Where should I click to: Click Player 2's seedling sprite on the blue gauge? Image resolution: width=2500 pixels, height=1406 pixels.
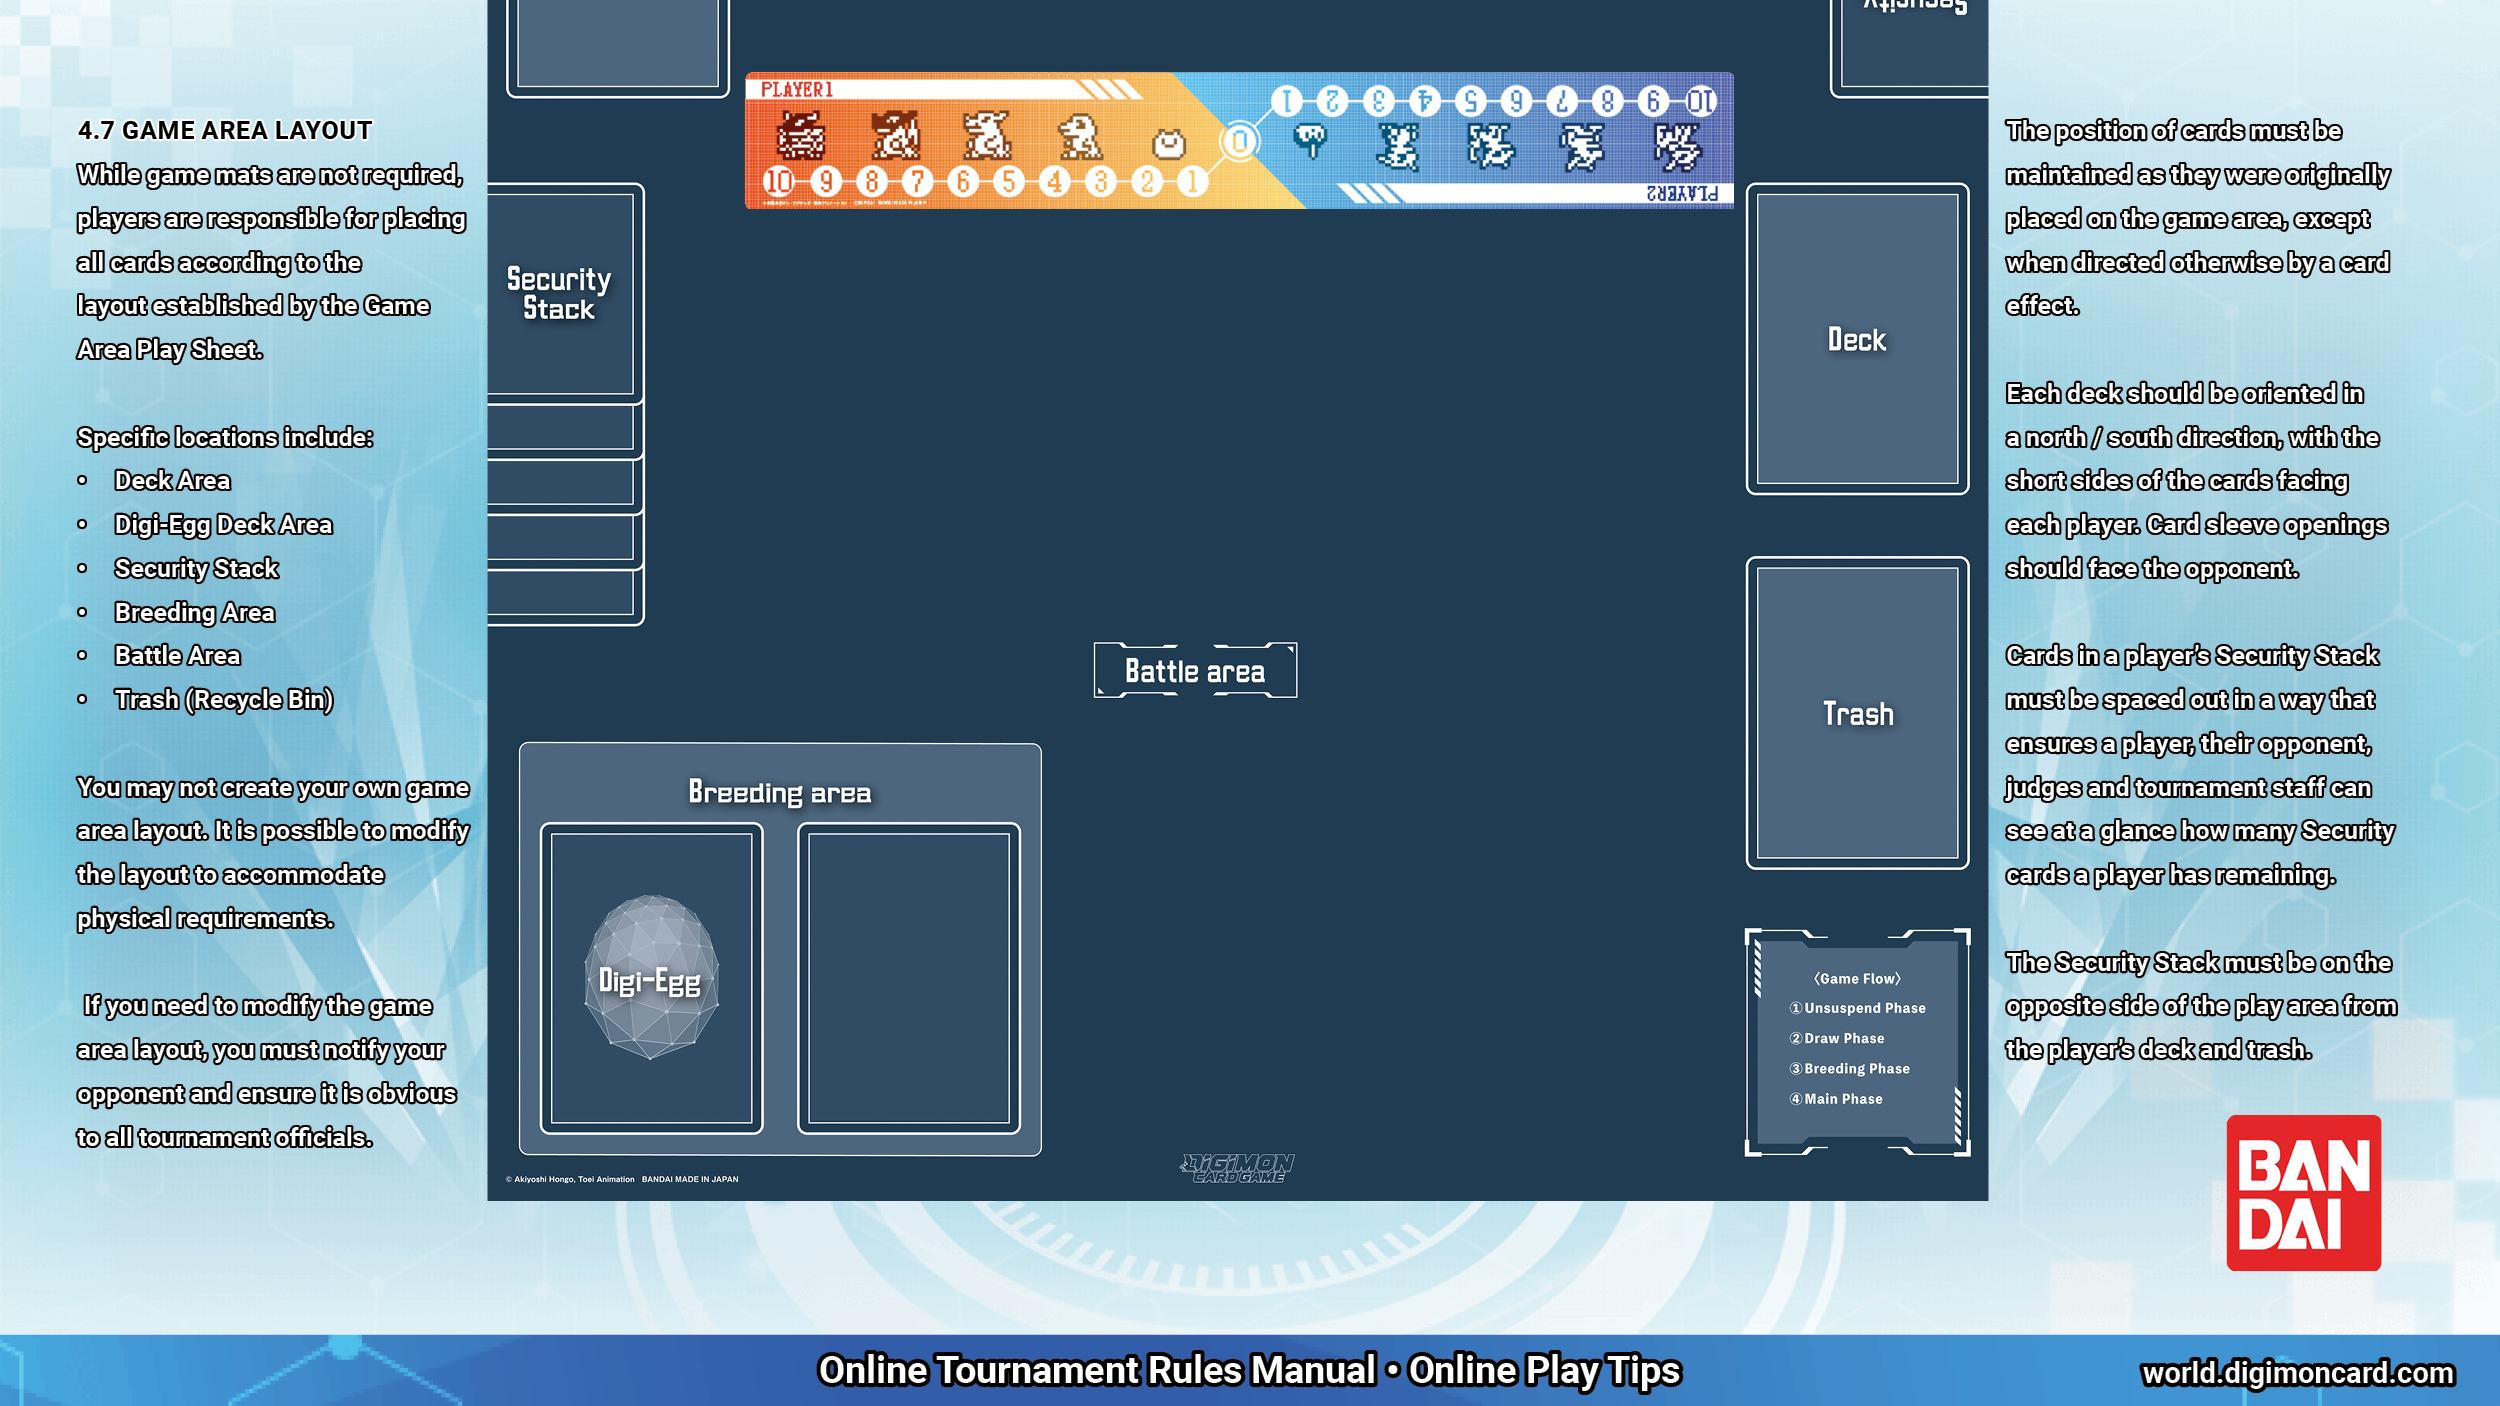click(1312, 138)
